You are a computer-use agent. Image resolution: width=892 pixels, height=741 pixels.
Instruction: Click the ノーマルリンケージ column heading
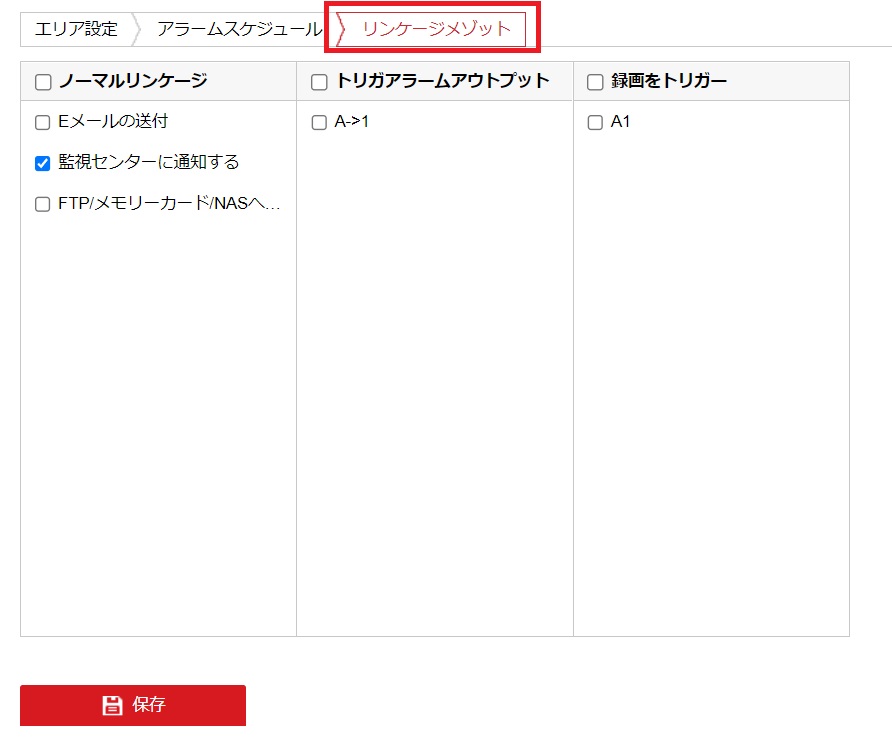tap(134, 81)
